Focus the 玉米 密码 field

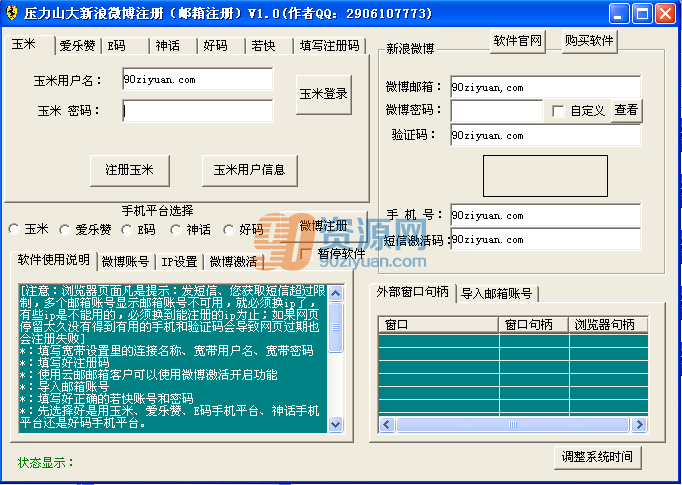point(198,111)
